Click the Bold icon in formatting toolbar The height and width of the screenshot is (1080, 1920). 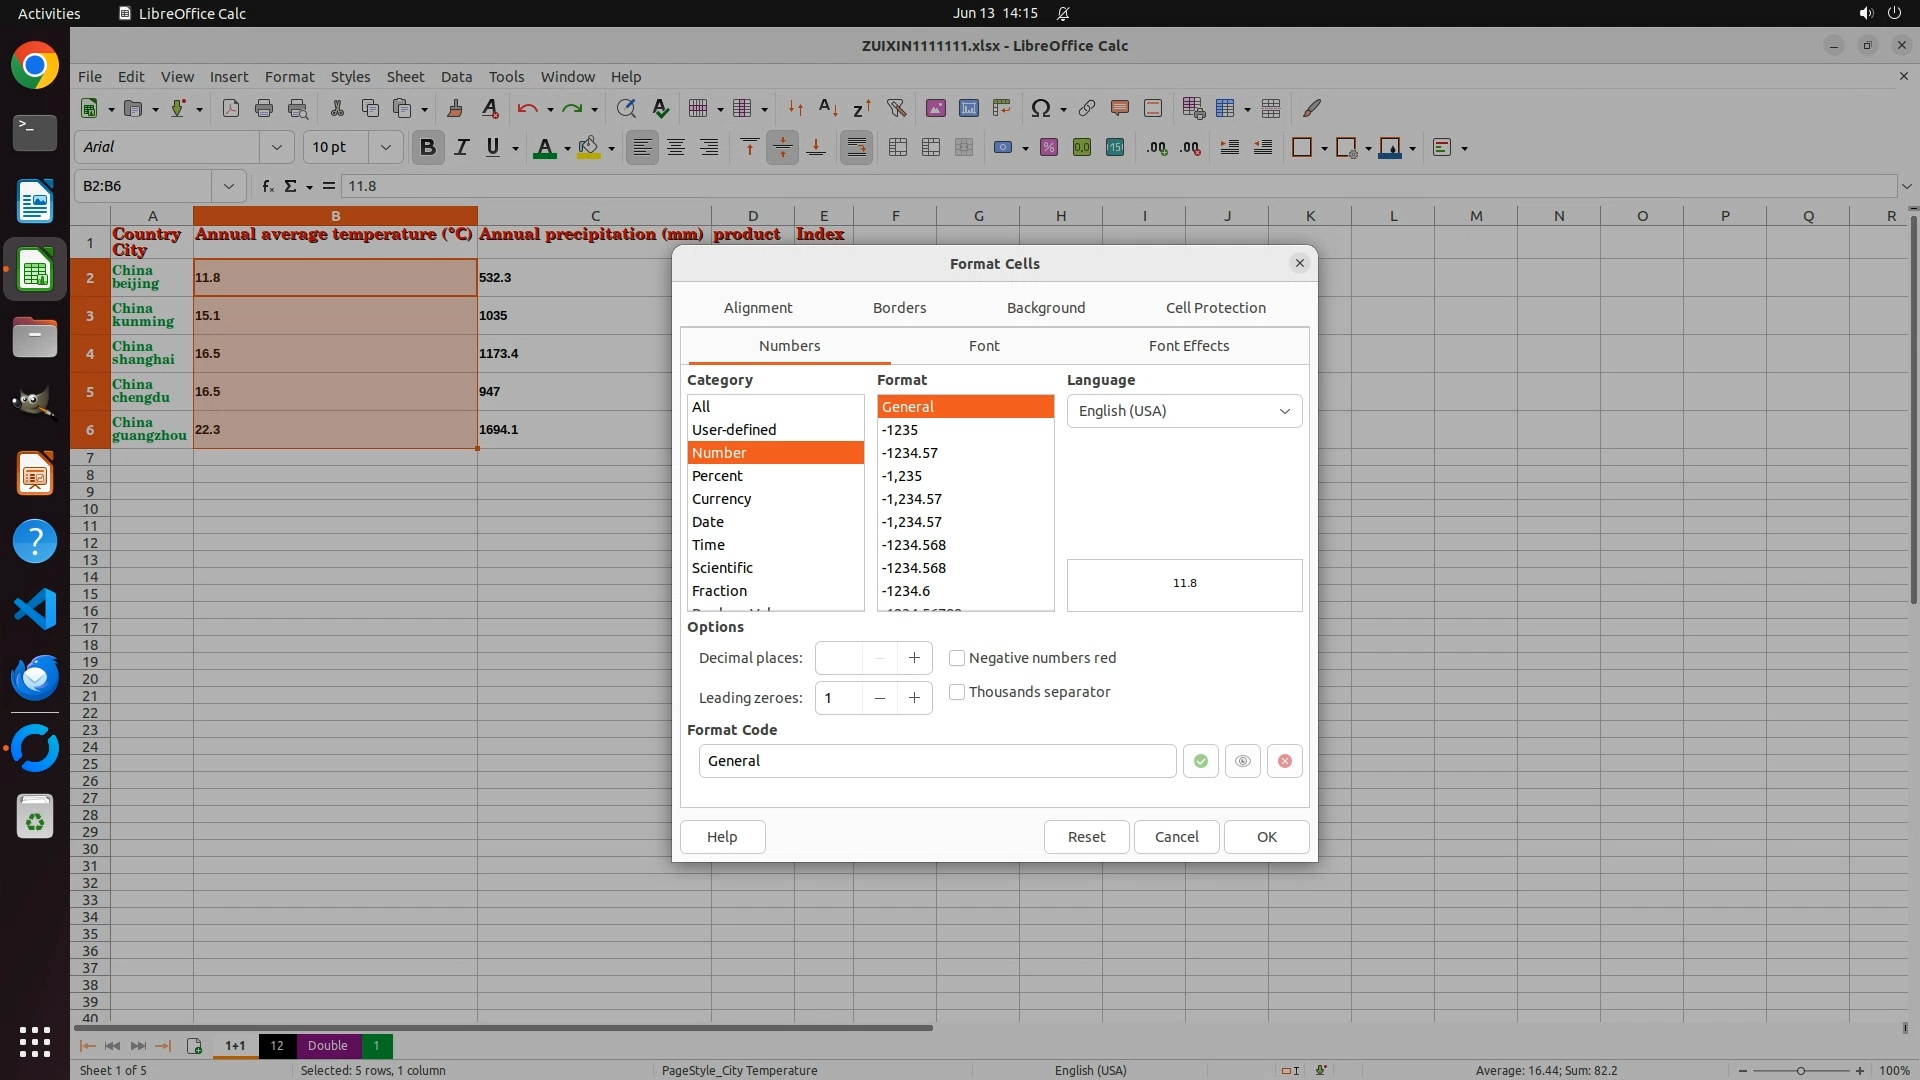tap(428, 148)
